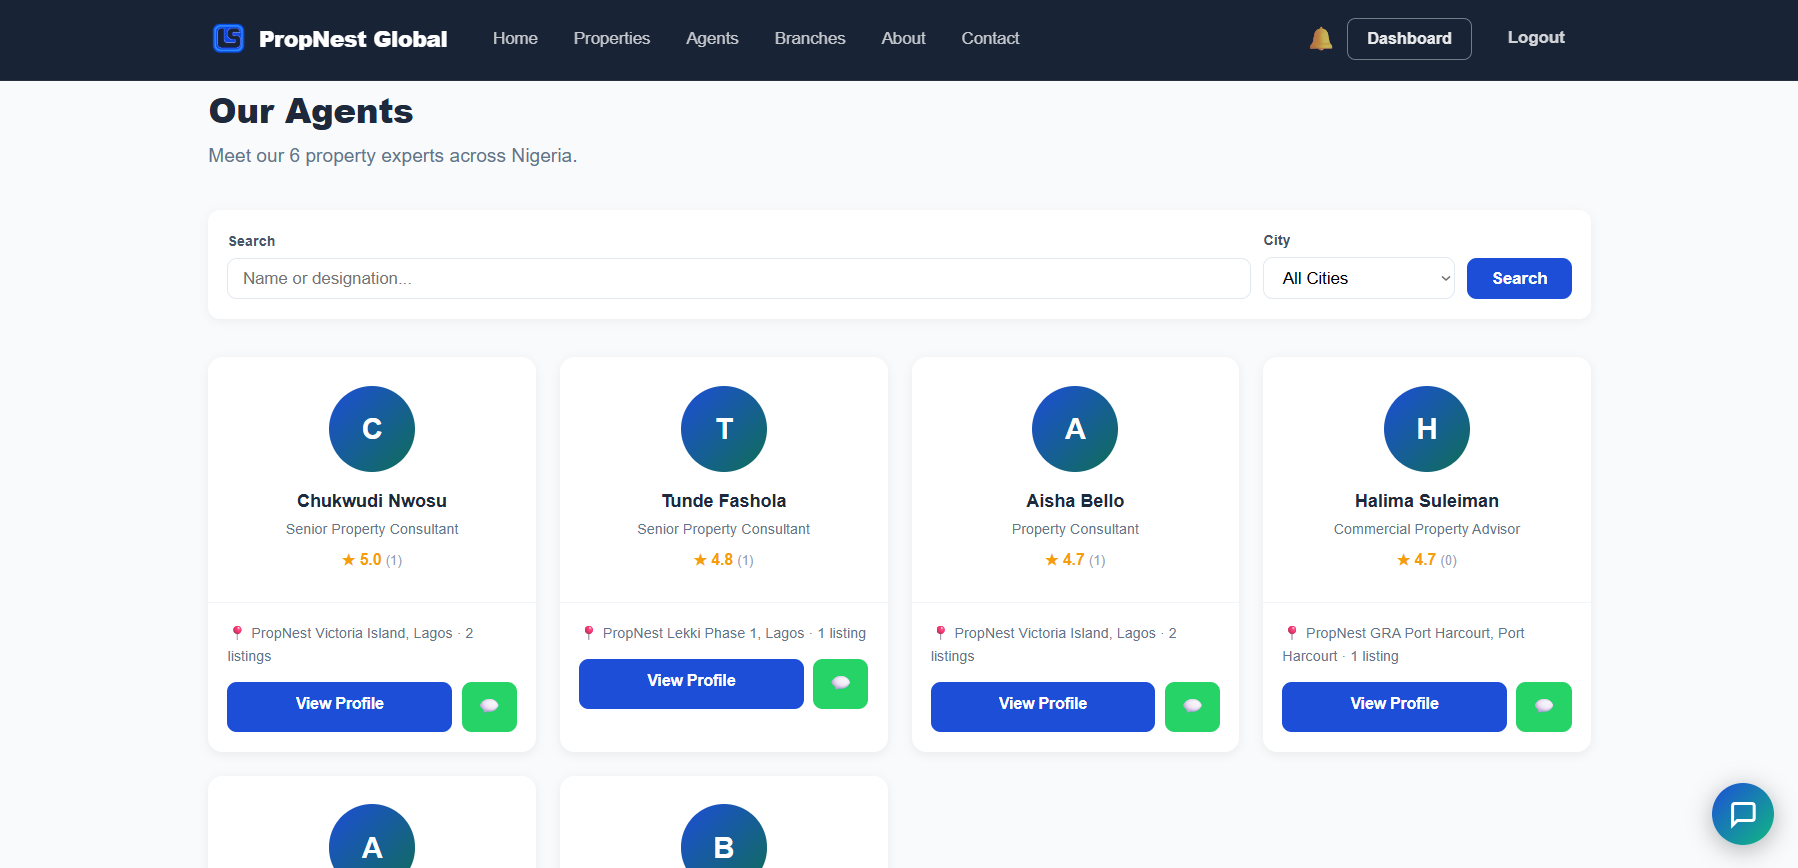Click the B avatar in the bottom row

(x=724, y=837)
